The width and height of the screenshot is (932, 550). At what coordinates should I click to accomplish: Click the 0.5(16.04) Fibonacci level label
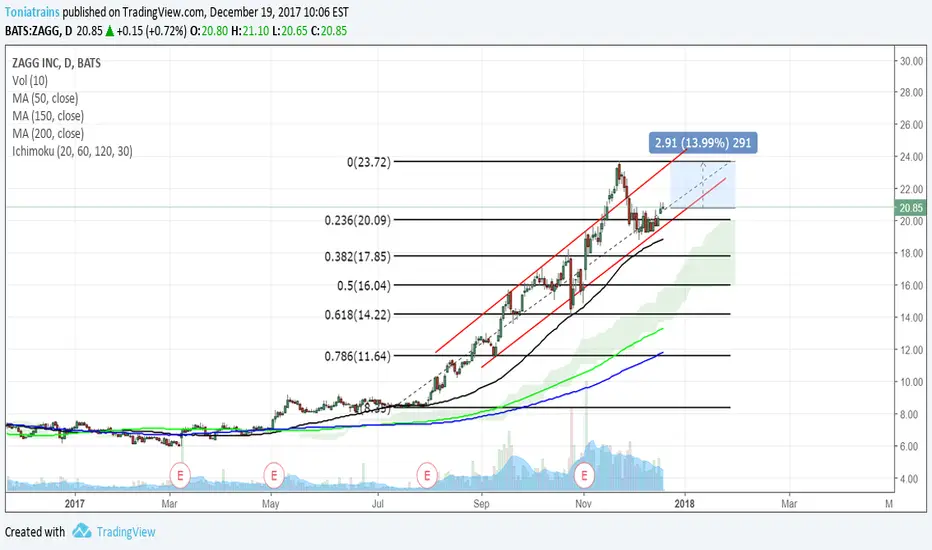[x=364, y=285]
